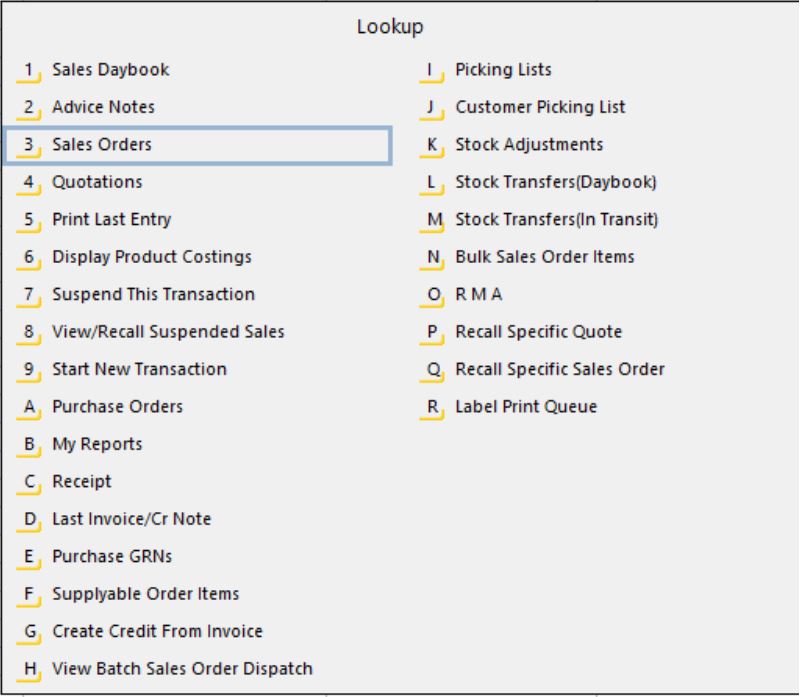Select the Receipt option
The height and width of the screenshot is (697, 801).
pyautogui.click(x=82, y=481)
